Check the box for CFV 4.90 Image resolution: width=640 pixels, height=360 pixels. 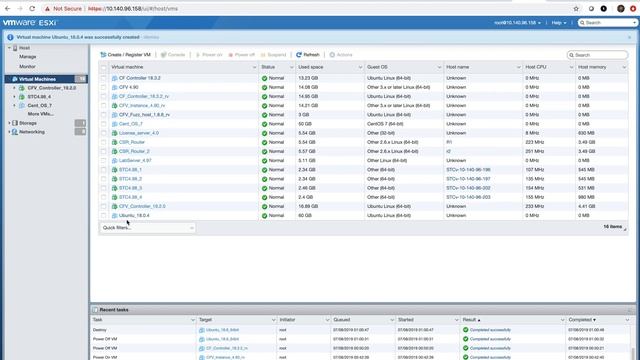coord(103,87)
